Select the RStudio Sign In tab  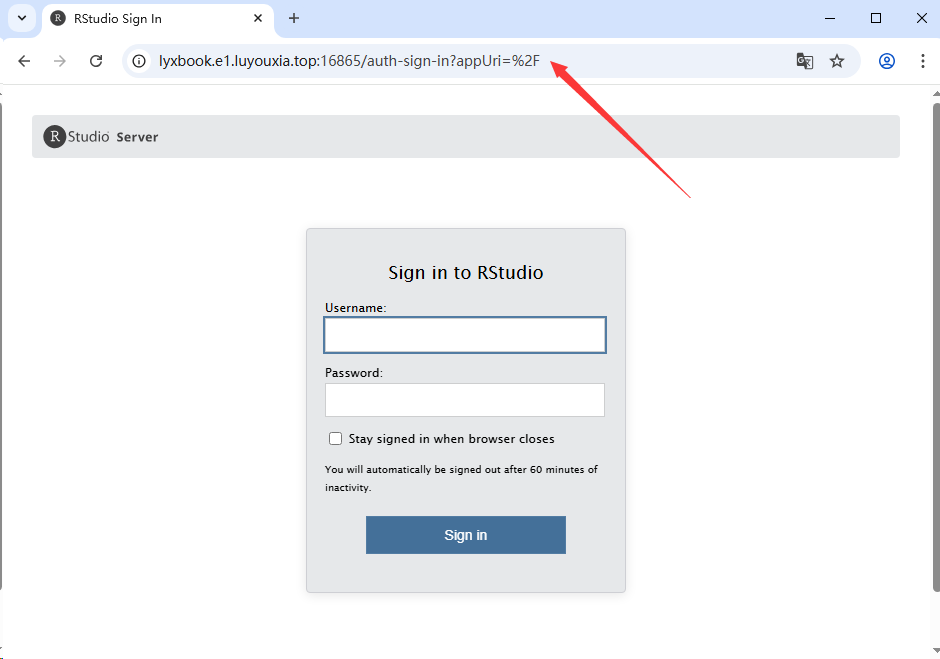(158, 19)
